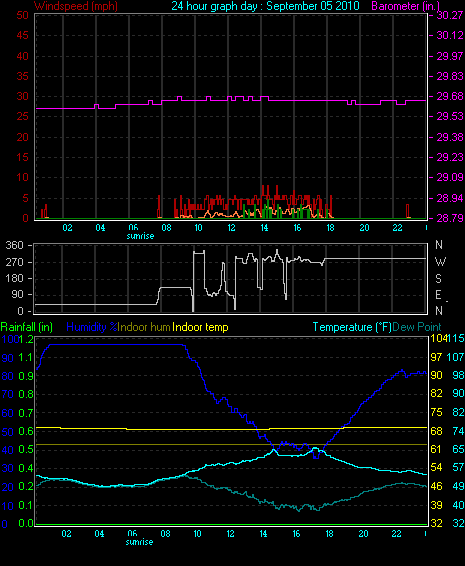Image resolution: width=465 pixels, height=566 pixels.
Task: Select the 29.97 barometer scale value
Action: coord(449,56)
